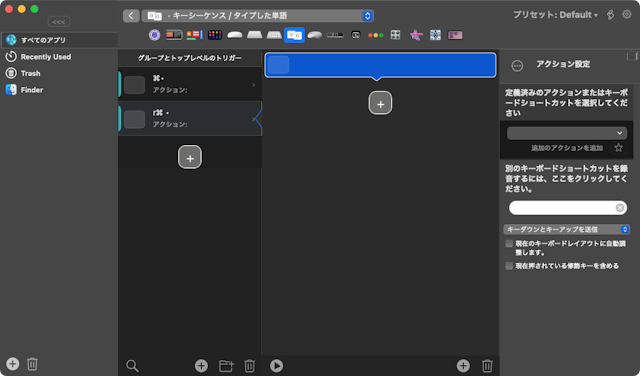The width and height of the screenshot is (640, 376).
Task: Enable 現在のキーボードレイアウトに自動調整します checkbox
Action: [x=509, y=244]
